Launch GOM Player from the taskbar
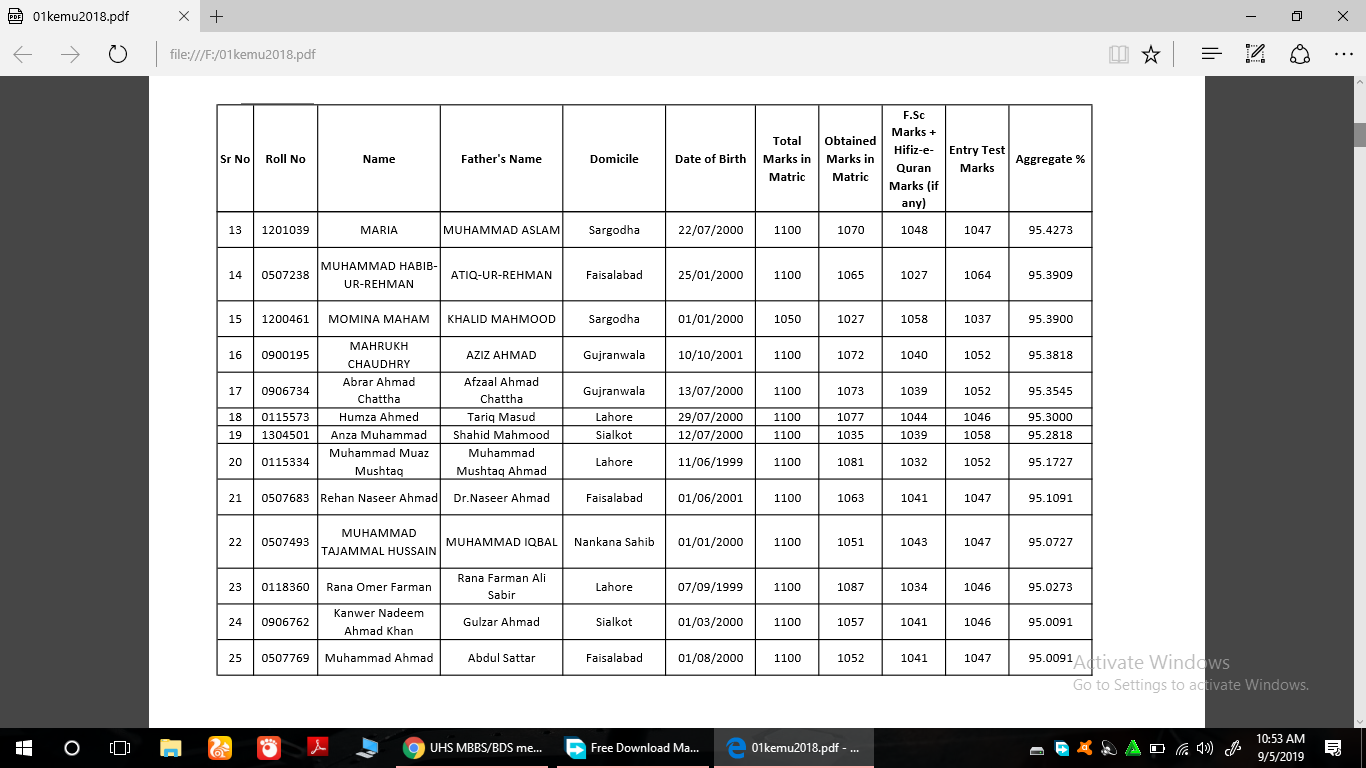 [x=267, y=748]
